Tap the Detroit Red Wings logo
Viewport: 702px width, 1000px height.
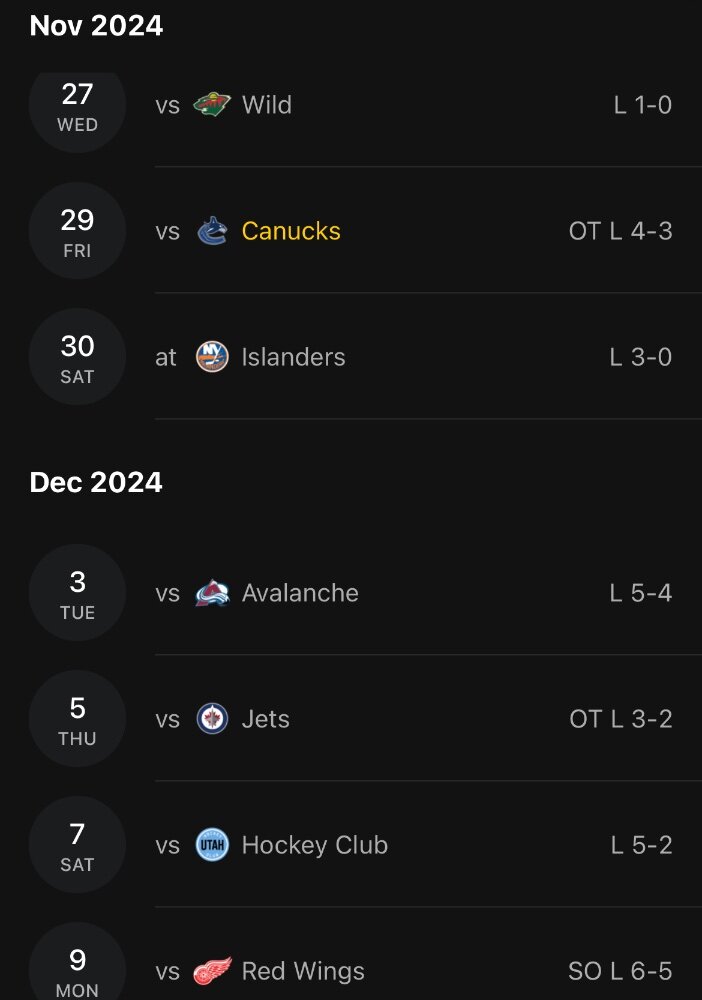212,971
